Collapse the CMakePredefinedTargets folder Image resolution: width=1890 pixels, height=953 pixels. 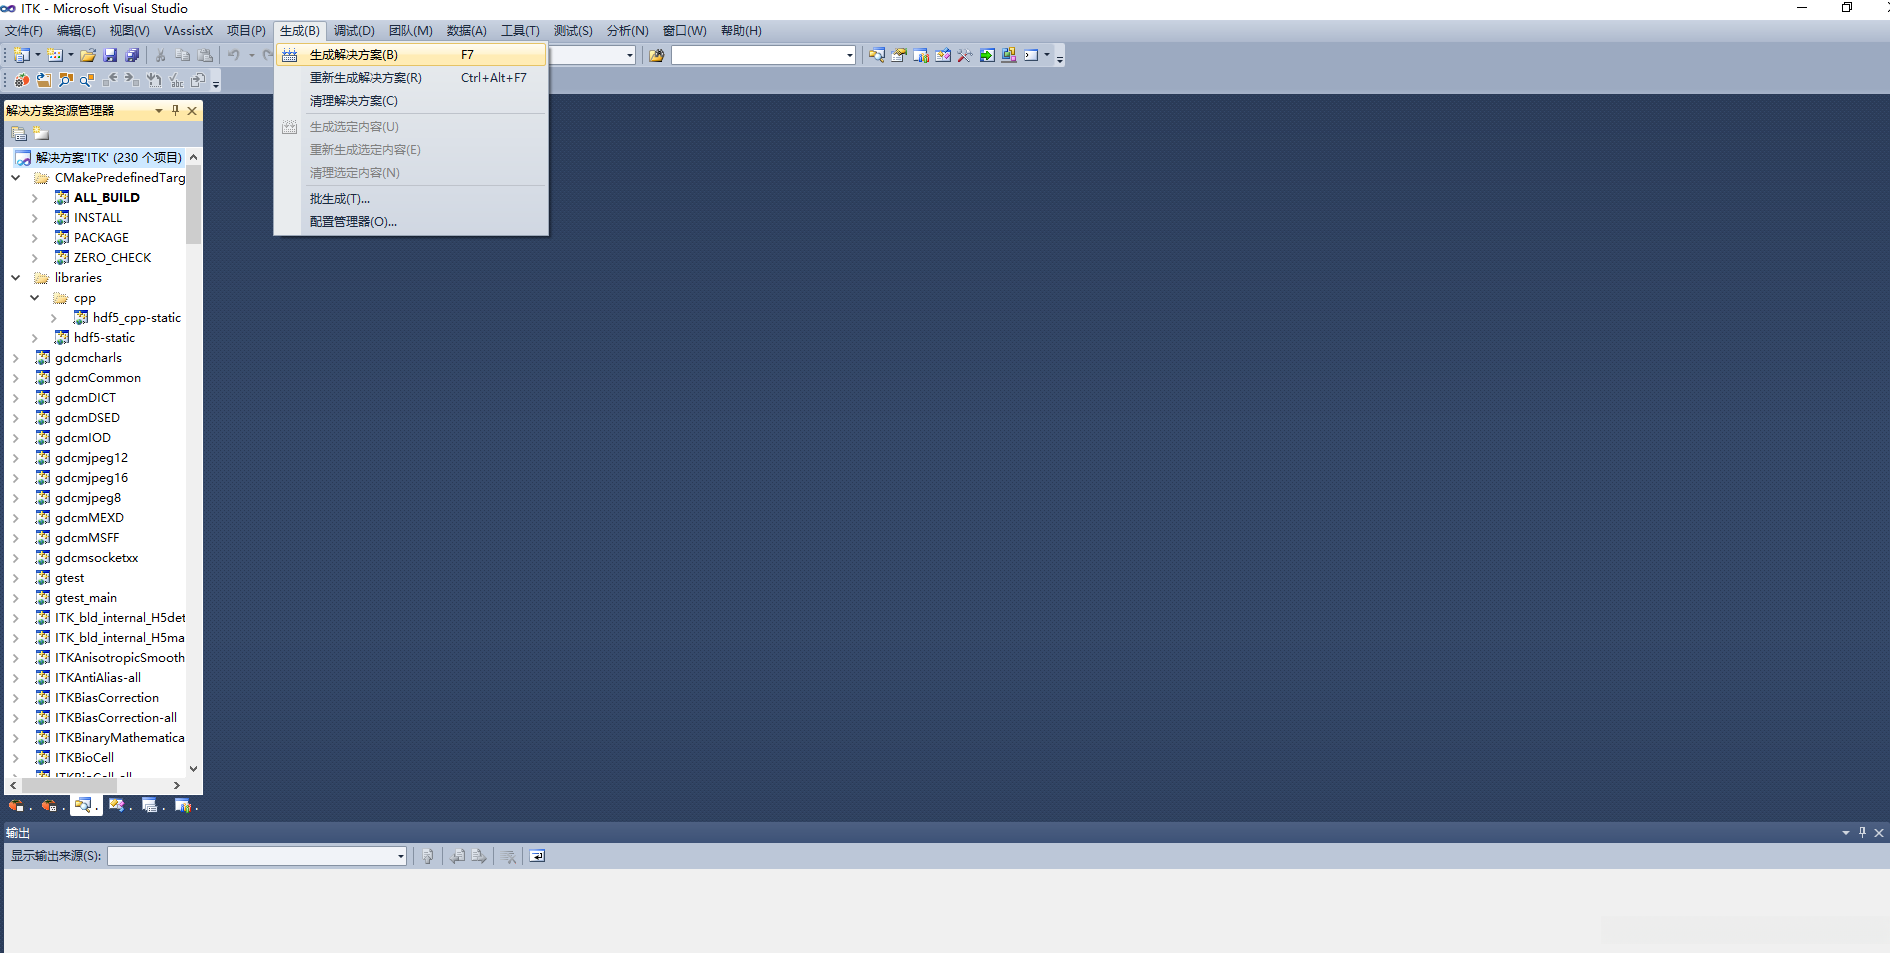(16, 178)
